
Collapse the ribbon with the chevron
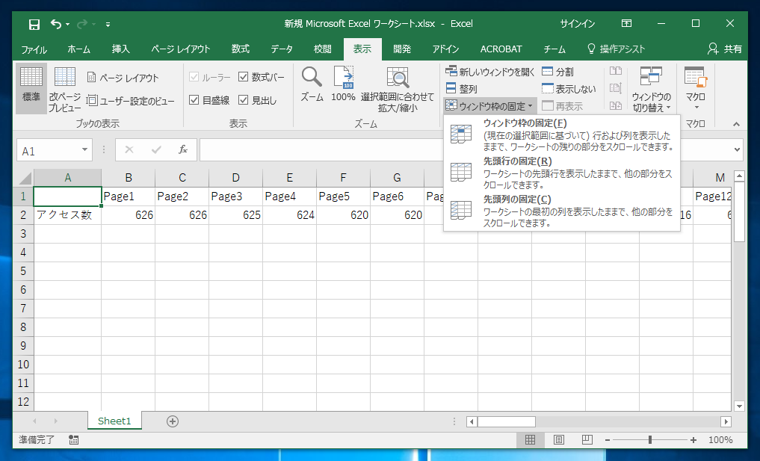[736, 124]
